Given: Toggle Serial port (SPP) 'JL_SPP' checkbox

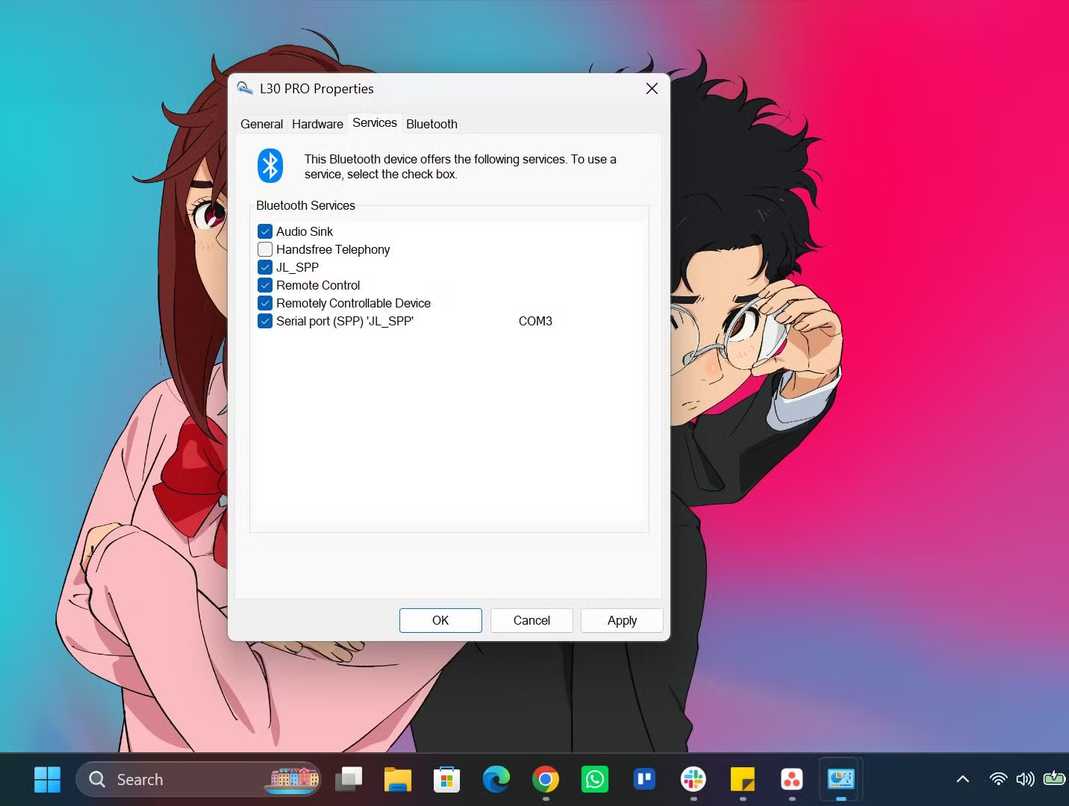Looking at the screenshot, I should 265,321.
